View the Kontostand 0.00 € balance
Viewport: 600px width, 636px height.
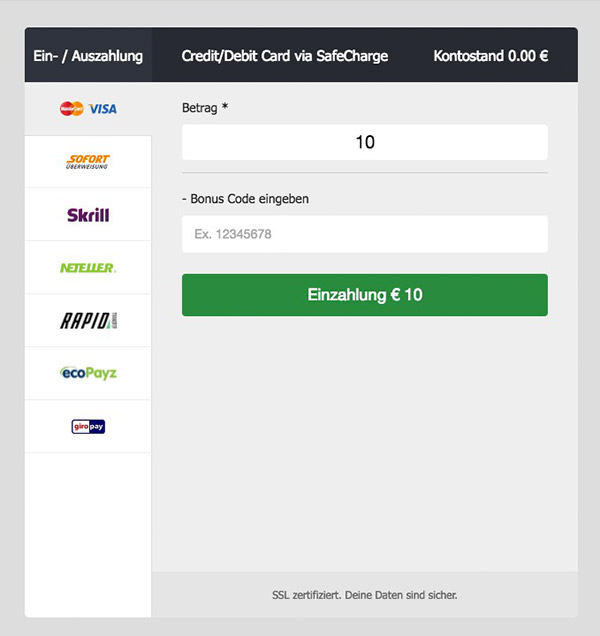point(491,56)
